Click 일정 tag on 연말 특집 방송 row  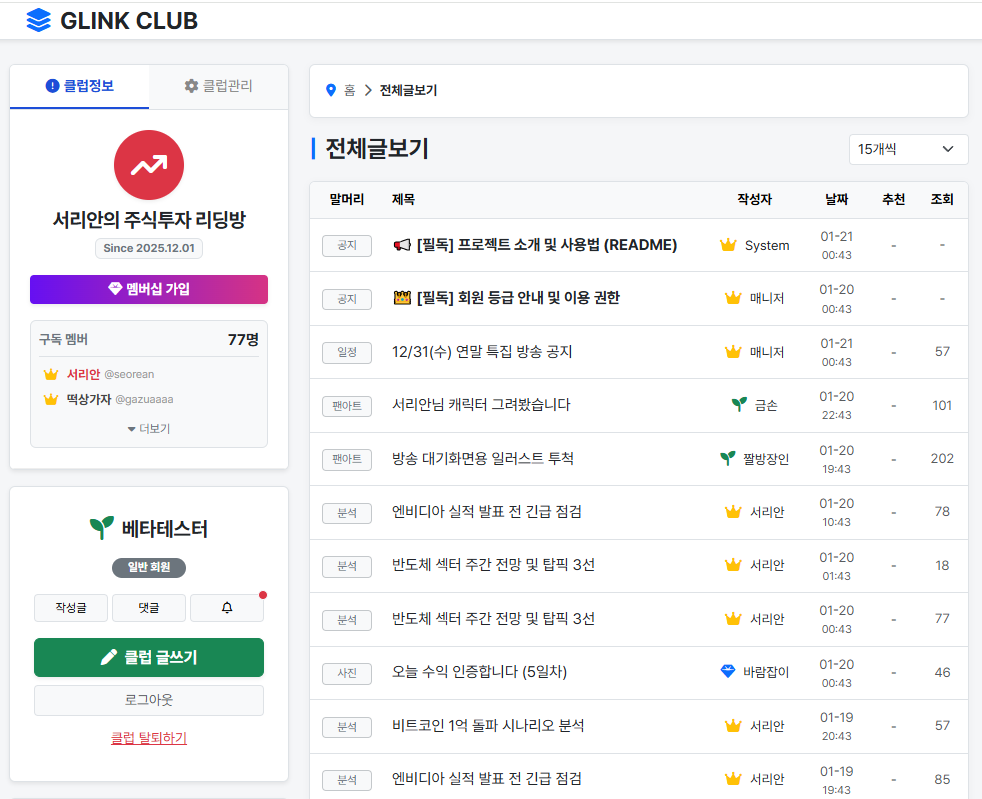click(347, 353)
